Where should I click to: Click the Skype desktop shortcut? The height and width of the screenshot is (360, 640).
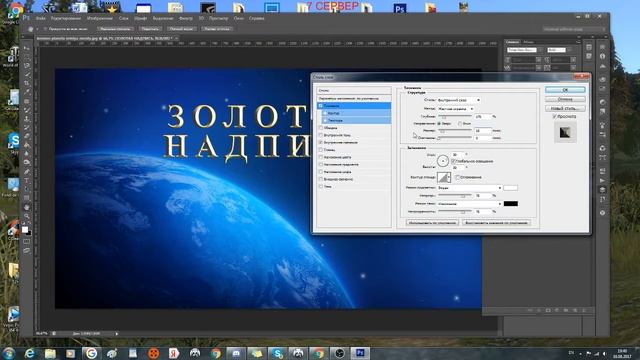coord(13,141)
